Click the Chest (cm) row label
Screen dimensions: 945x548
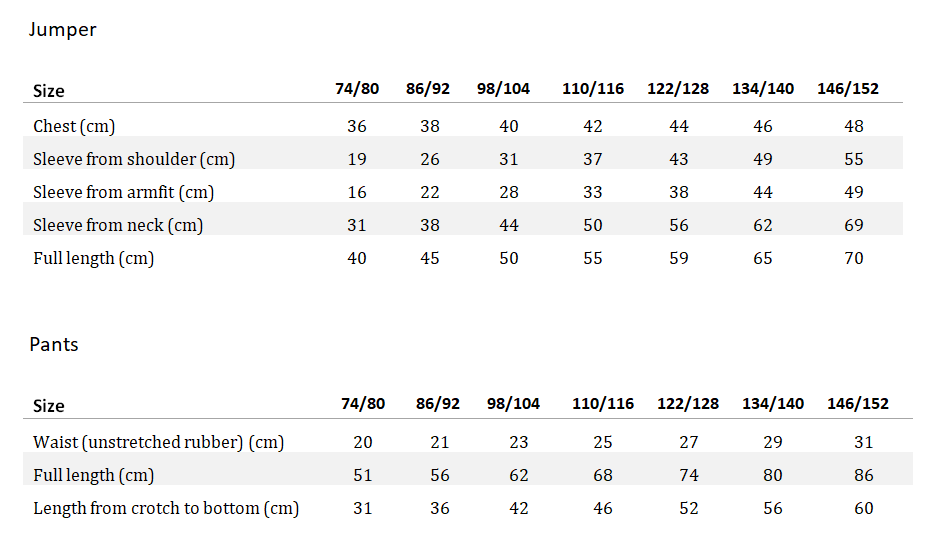pyautogui.click(x=74, y=126)
